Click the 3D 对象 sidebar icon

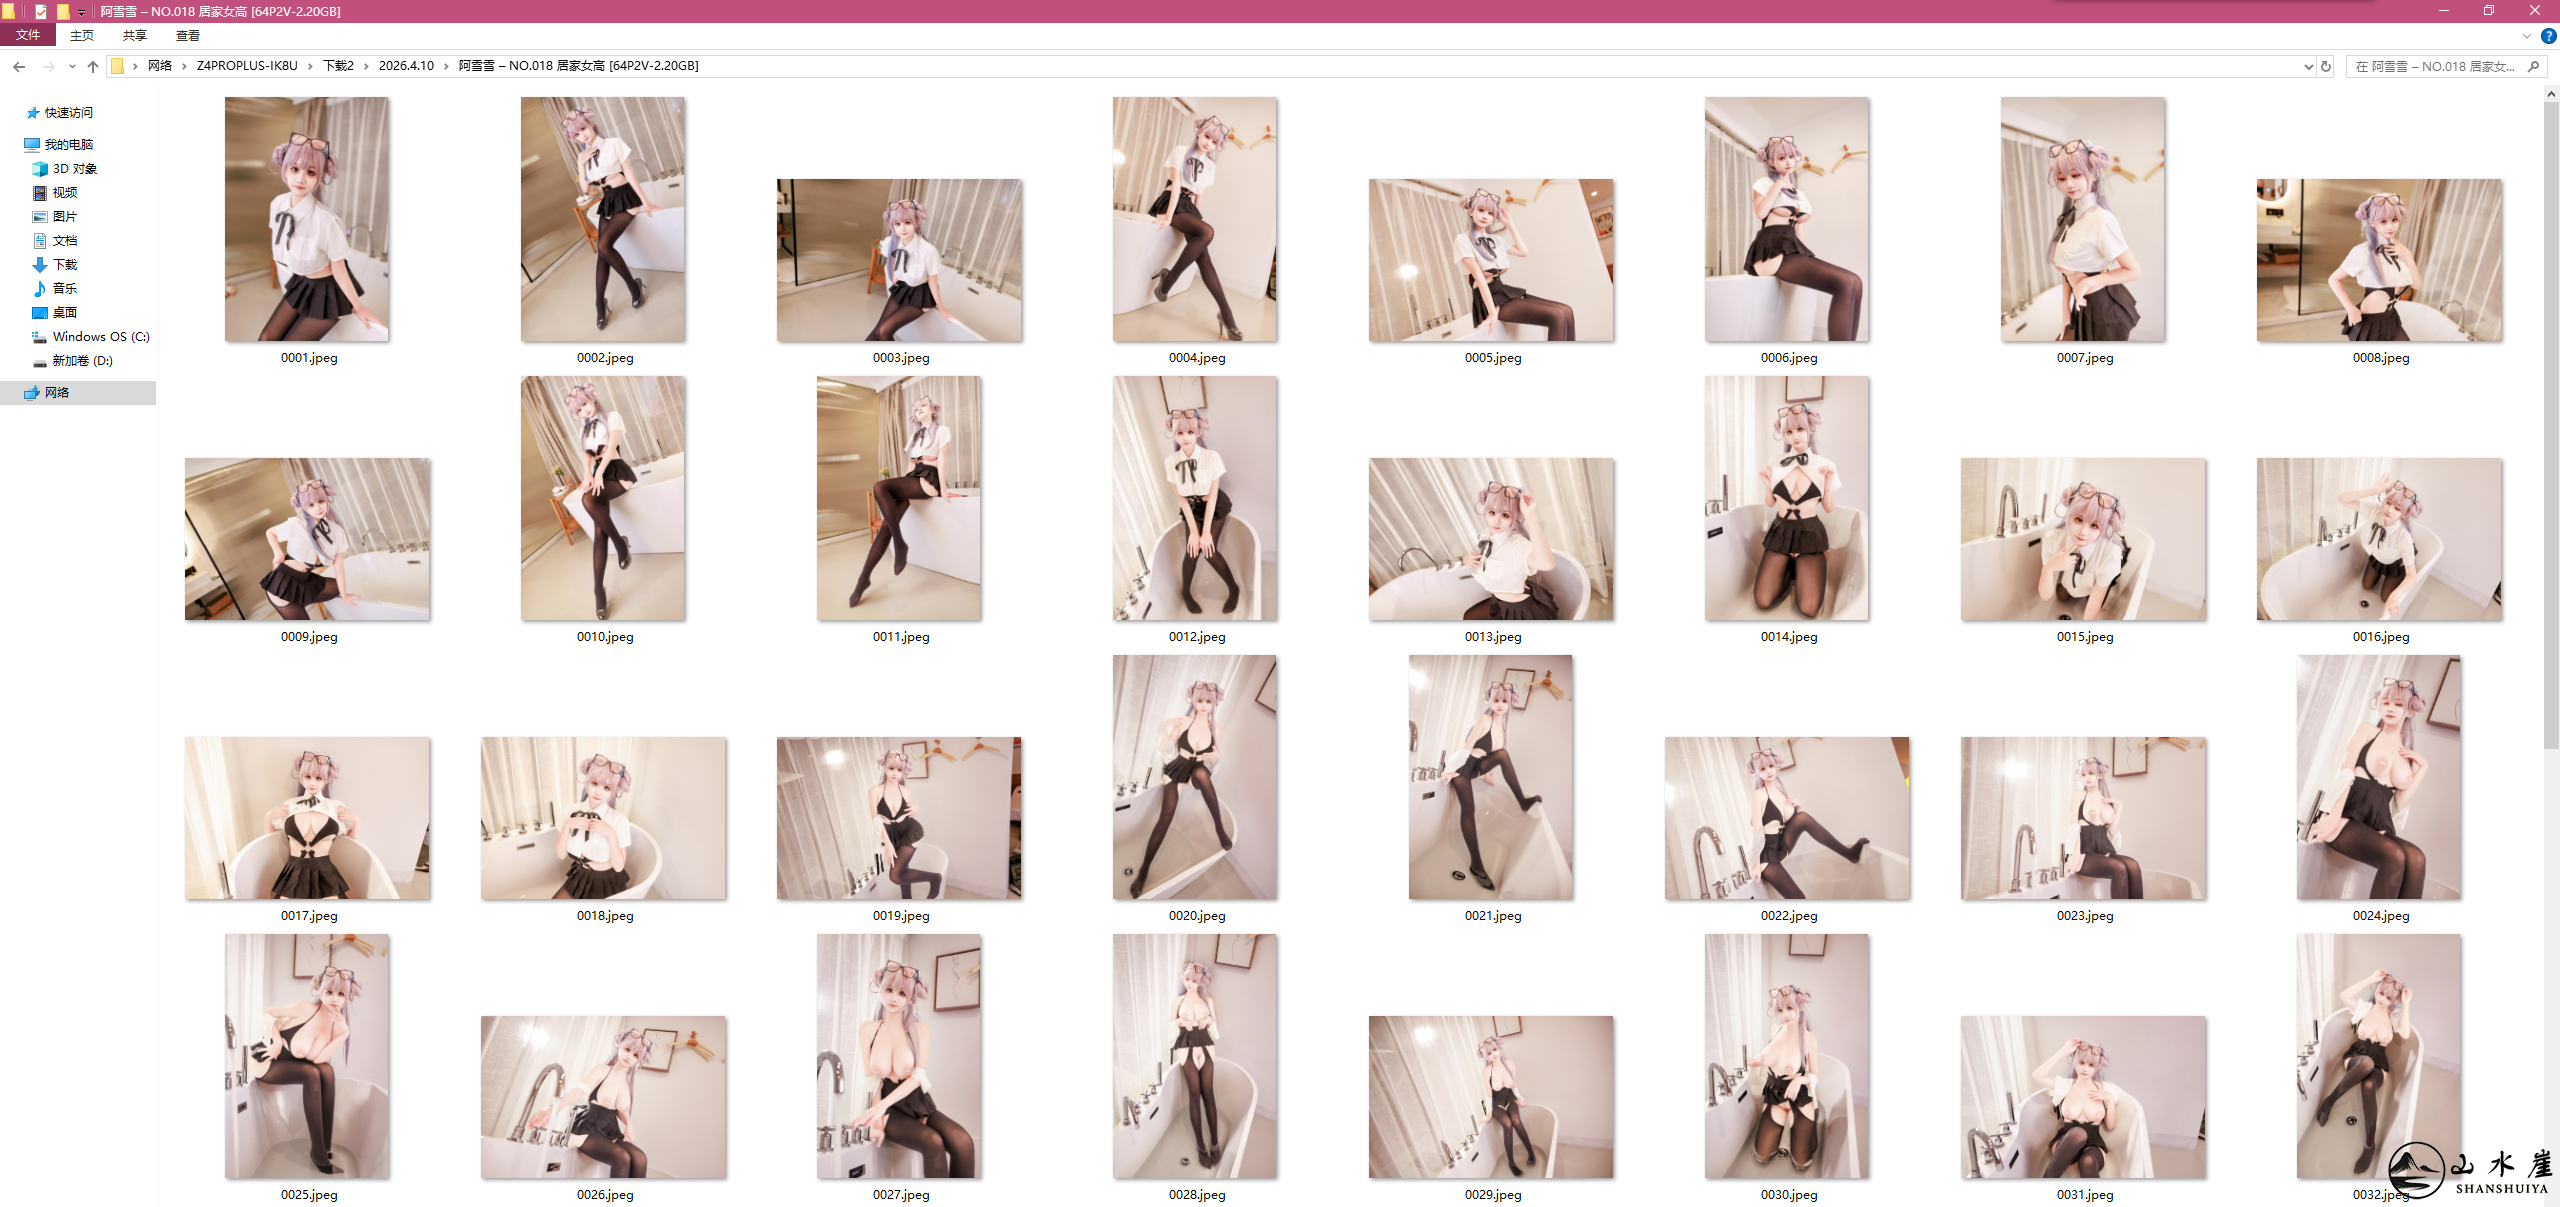39,168
